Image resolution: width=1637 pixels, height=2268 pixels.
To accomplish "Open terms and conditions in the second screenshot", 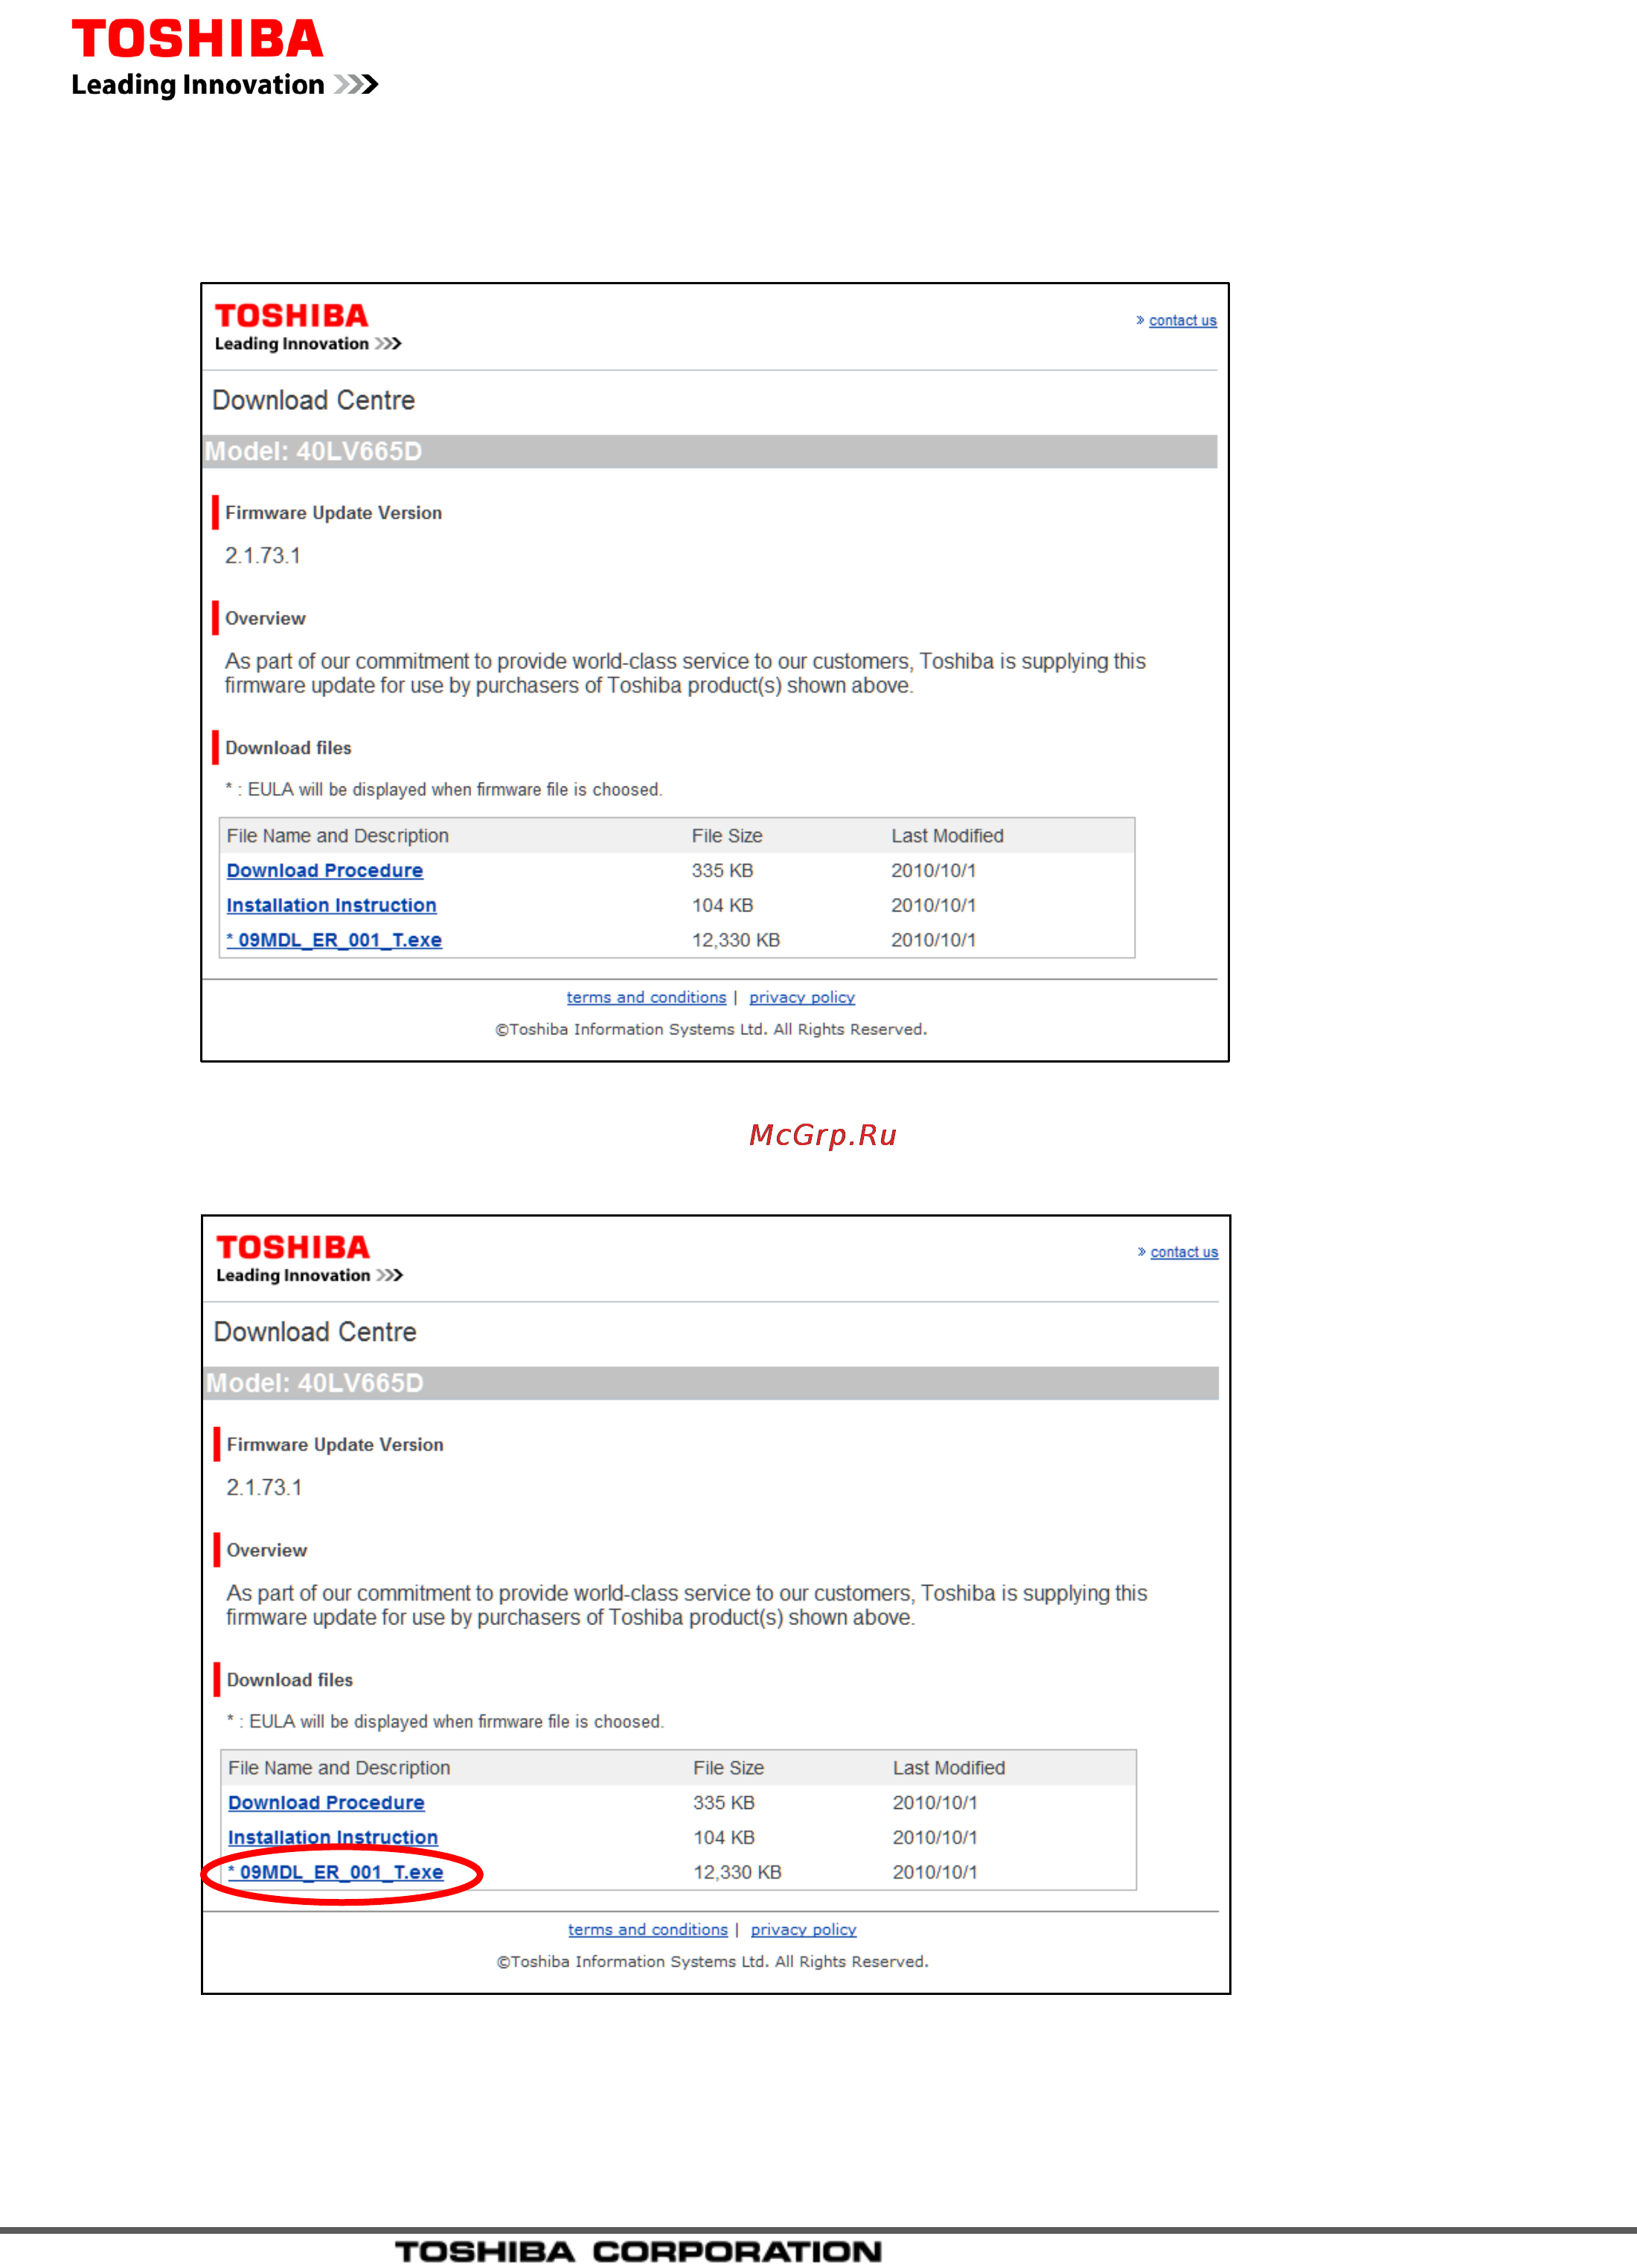I will (648, 1929).
